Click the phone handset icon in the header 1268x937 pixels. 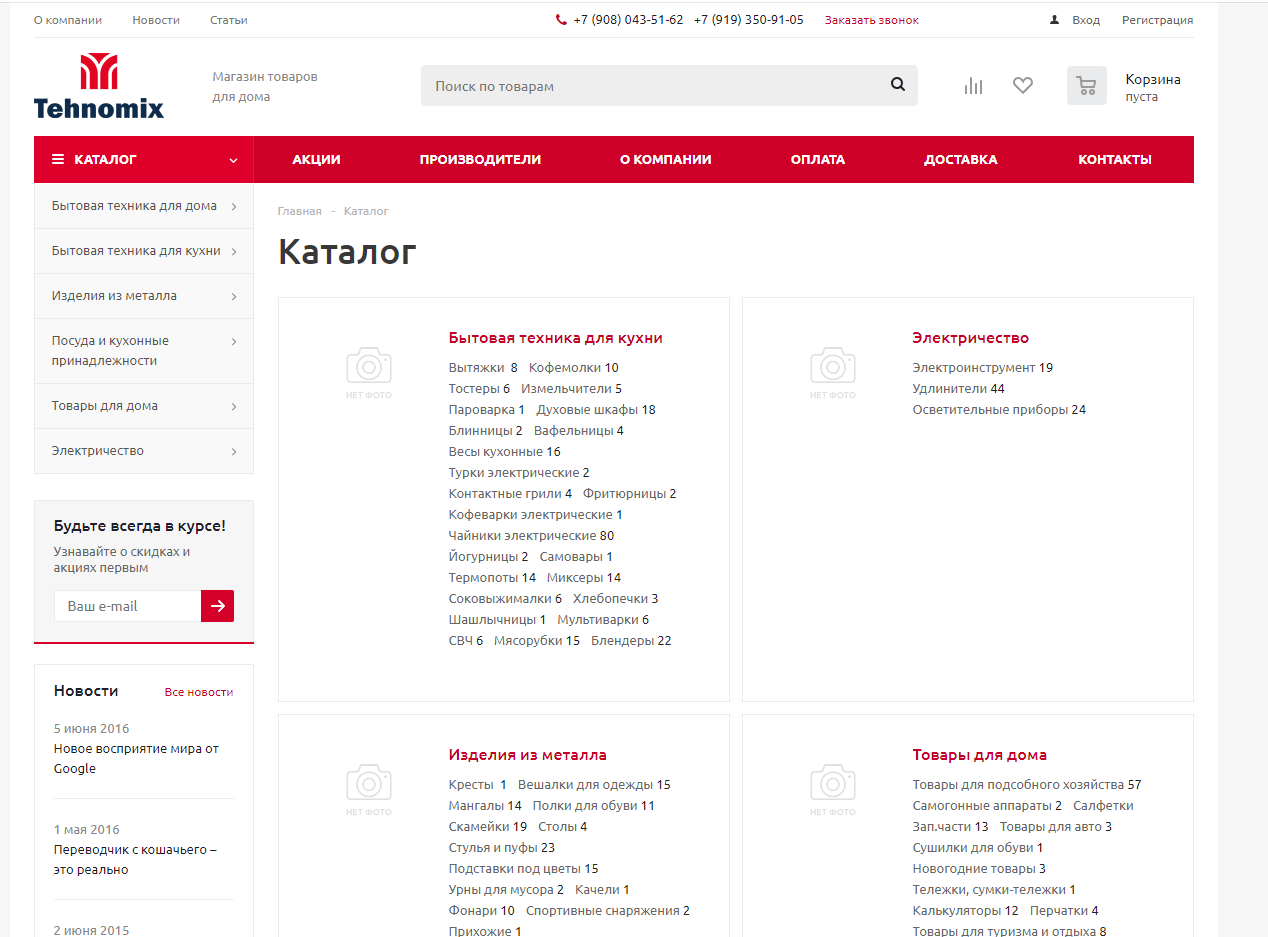click(x=561, y=18)
